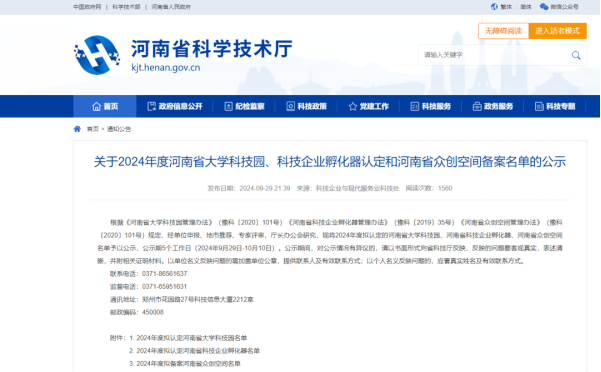Click the 科技政策 menu icon

coord(291,107)
